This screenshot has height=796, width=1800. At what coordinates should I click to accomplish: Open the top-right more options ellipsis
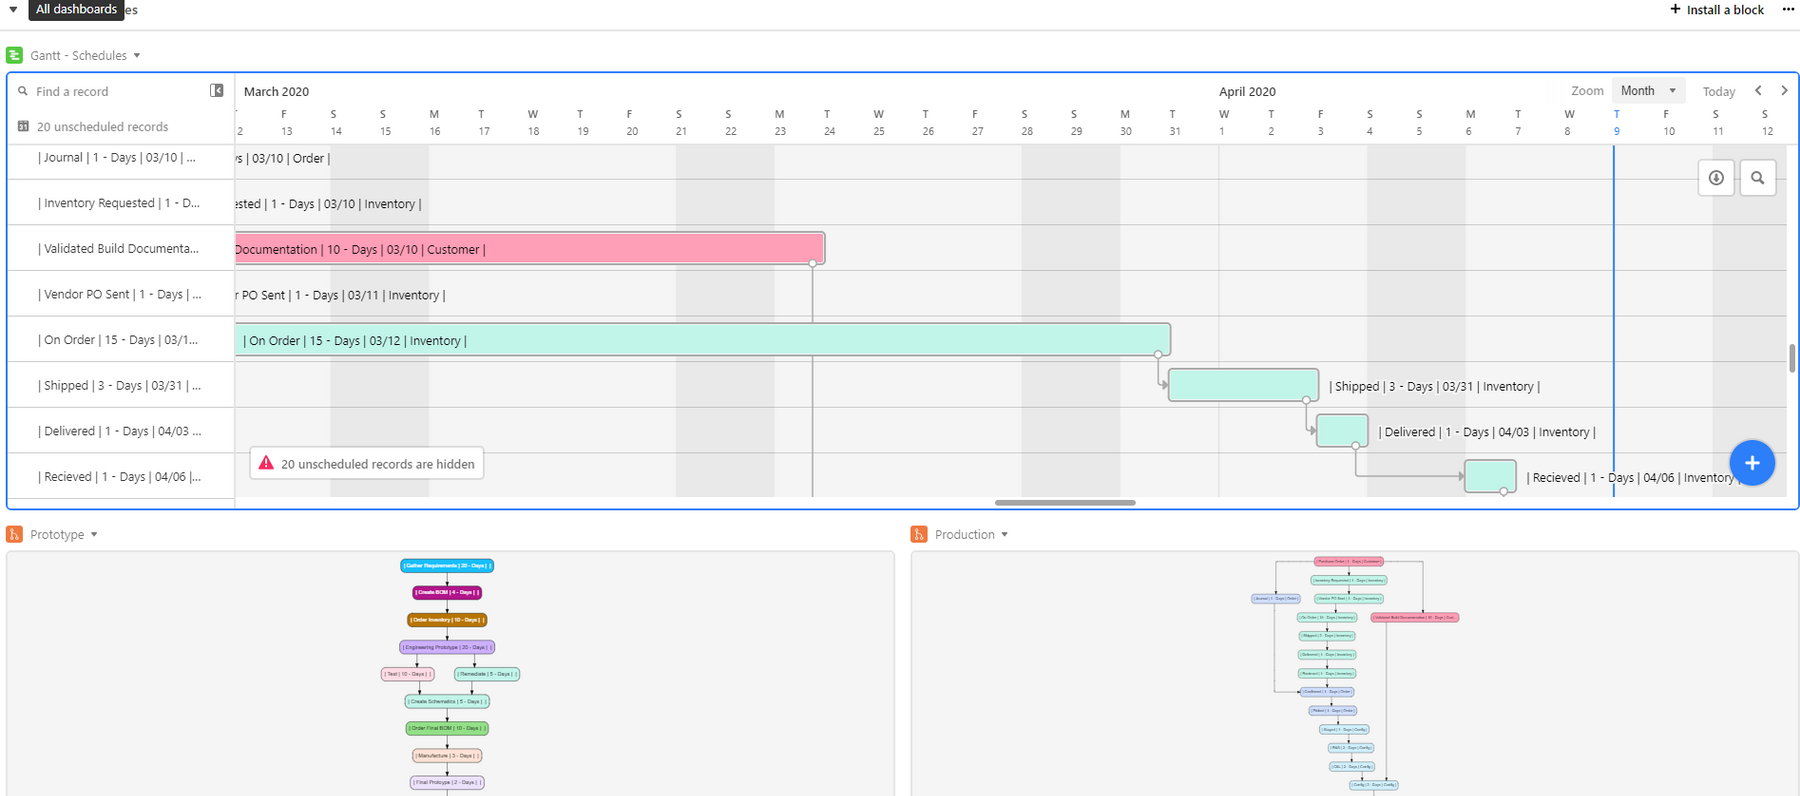tap(1788, 10)
